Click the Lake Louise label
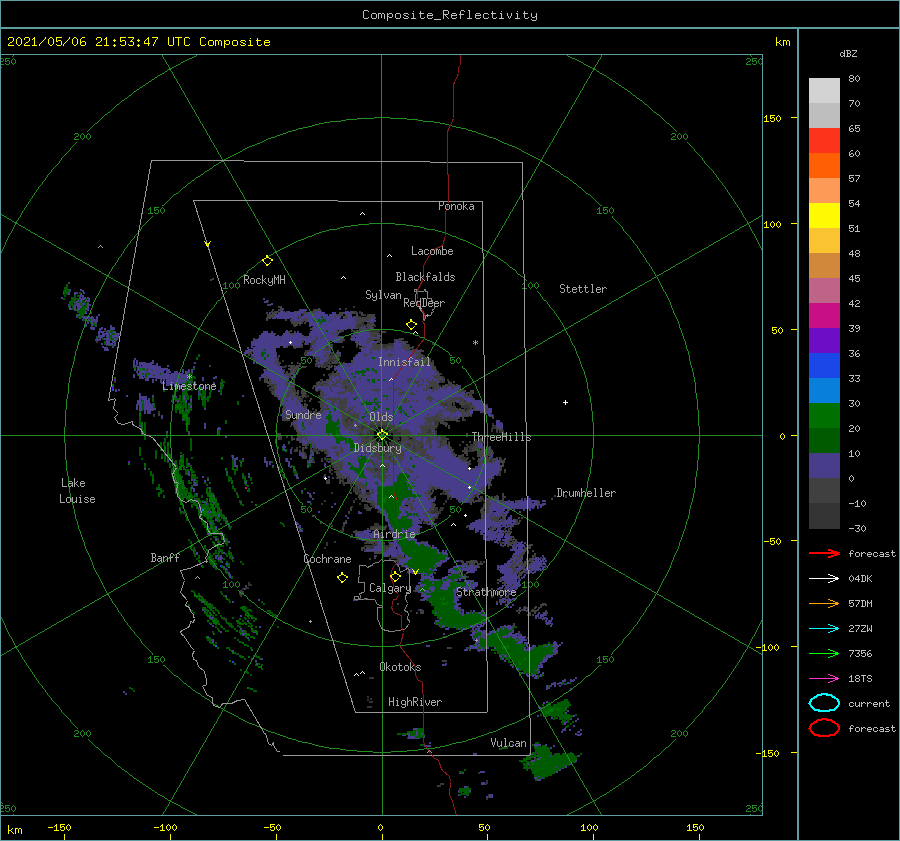 click(x=77, y=491)
